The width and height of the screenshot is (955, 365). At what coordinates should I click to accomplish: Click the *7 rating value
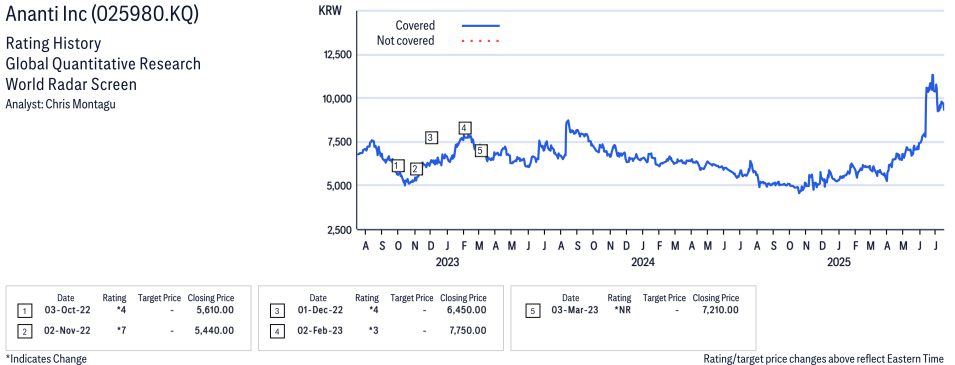coord(122,330)
